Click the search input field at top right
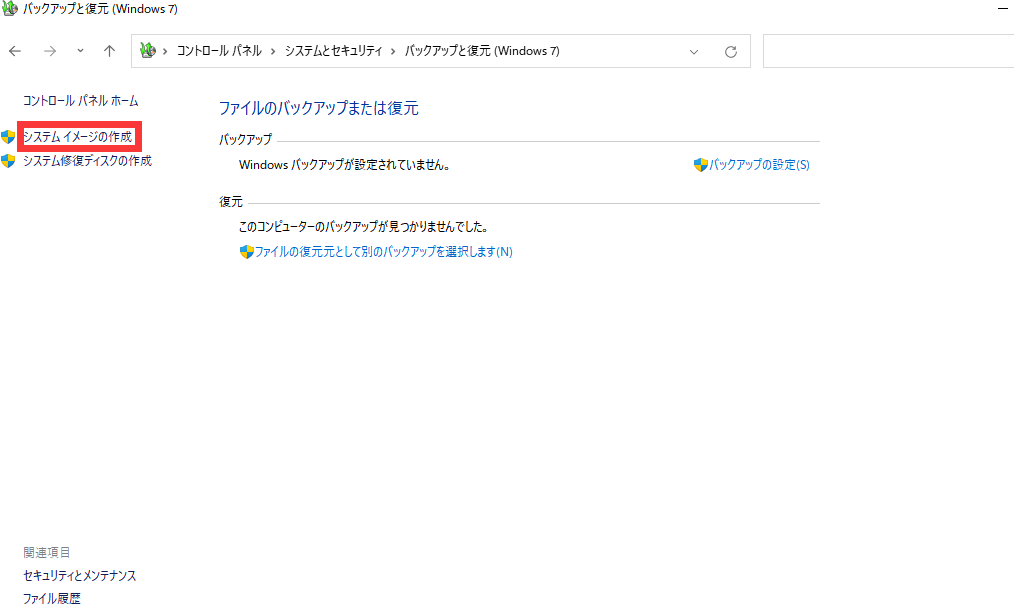This screenshot has width=1014, height=612. [888, 50]
